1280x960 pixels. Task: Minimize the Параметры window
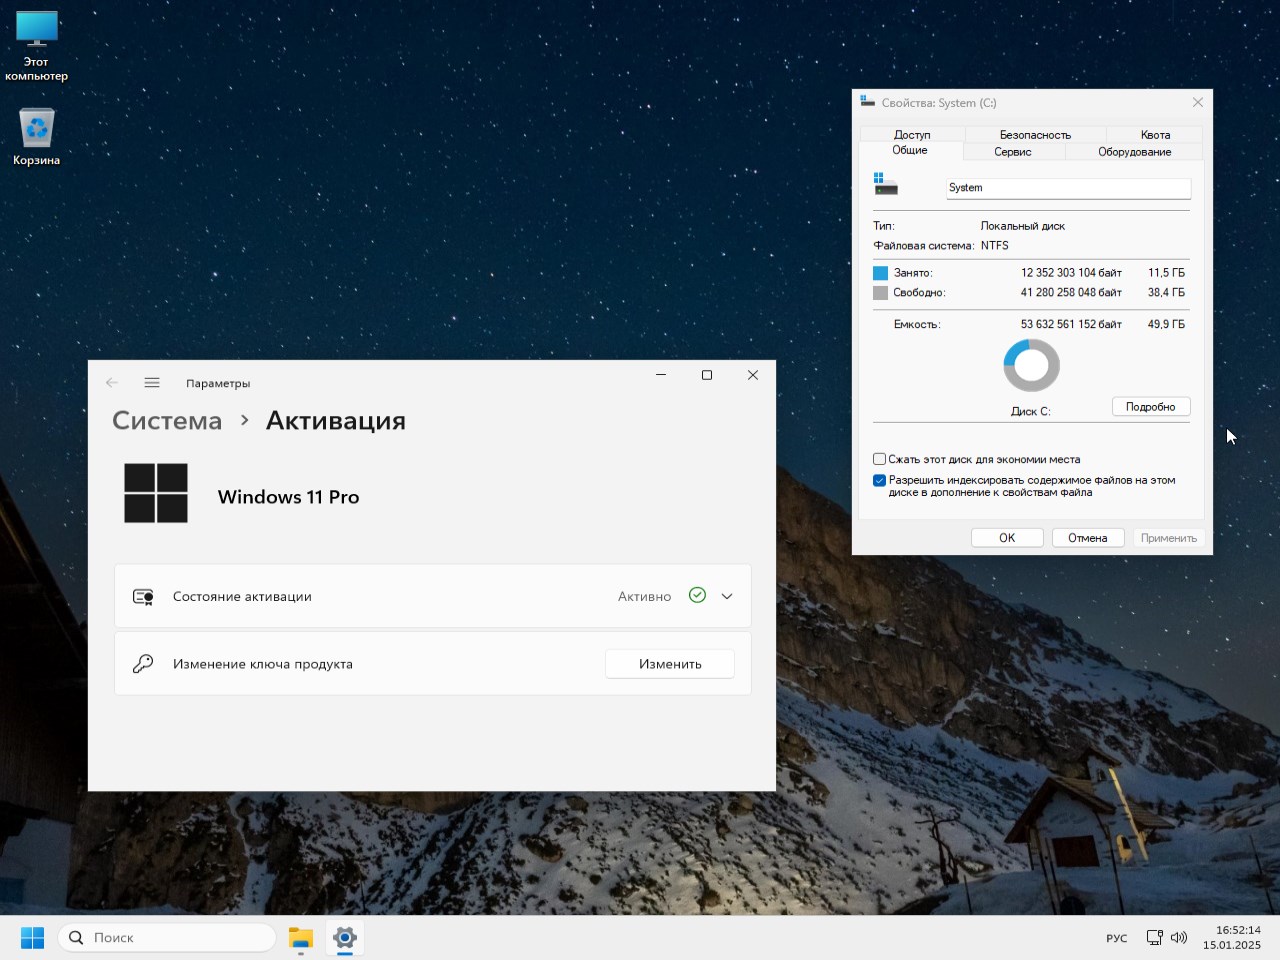click(x=661, y=375)
